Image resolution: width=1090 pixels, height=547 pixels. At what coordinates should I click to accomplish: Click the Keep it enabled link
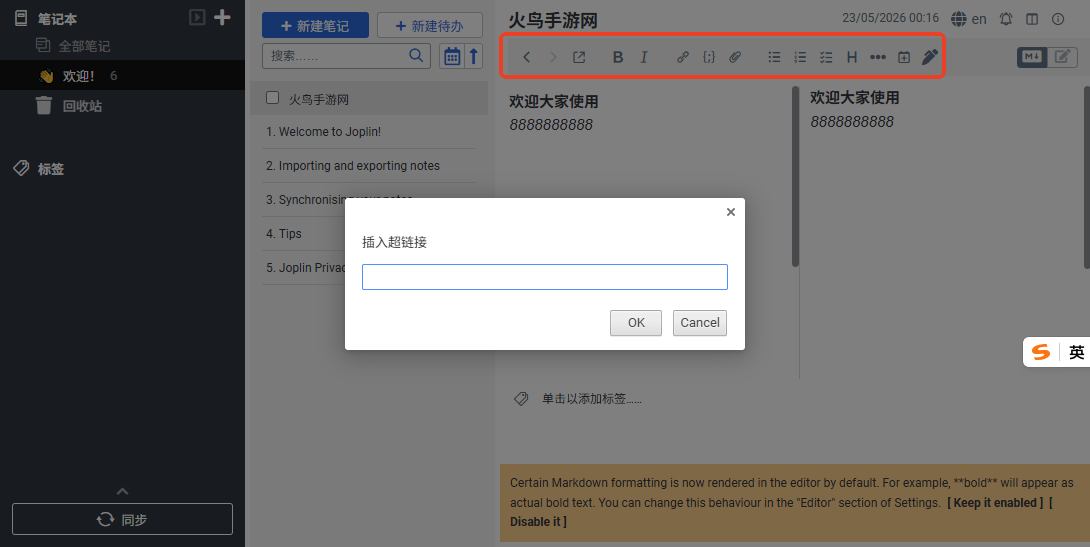(995, 503)
